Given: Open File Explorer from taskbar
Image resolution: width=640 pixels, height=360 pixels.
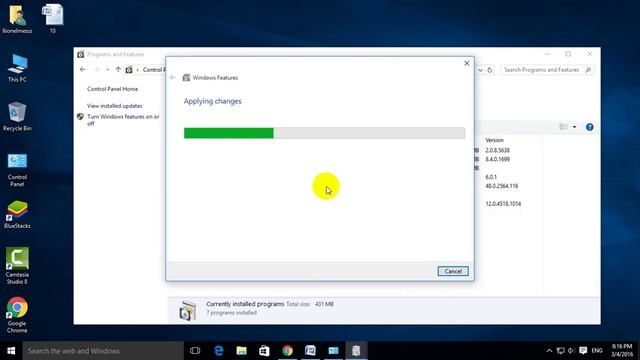Looking at the screenshot, I should pyautogui.click(x=242, y=351).
